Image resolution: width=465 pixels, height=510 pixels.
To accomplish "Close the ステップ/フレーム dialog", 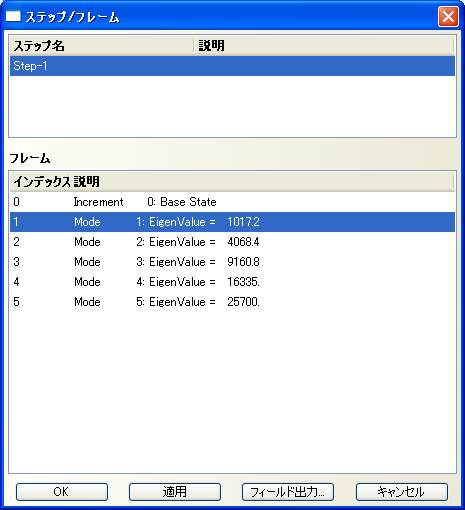I will click(448, 16).
